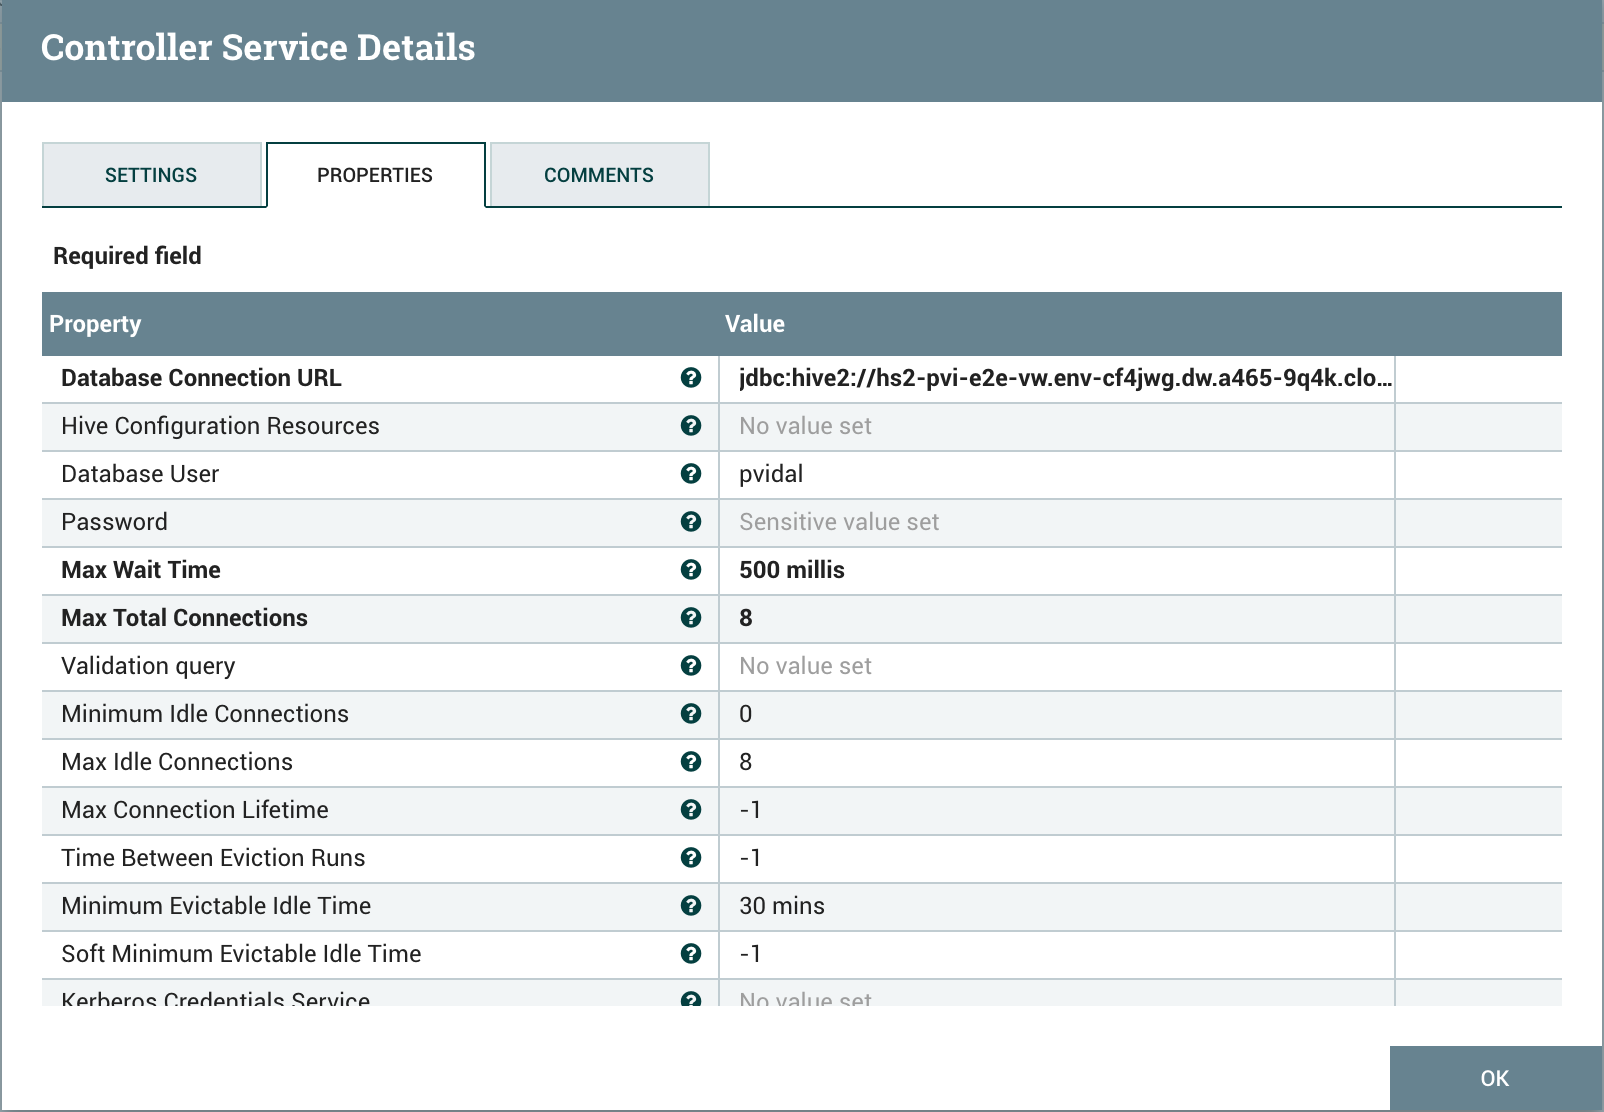Click the Database User help icon
This screenshot has width=1604, height=1112.
click(692, 474)
